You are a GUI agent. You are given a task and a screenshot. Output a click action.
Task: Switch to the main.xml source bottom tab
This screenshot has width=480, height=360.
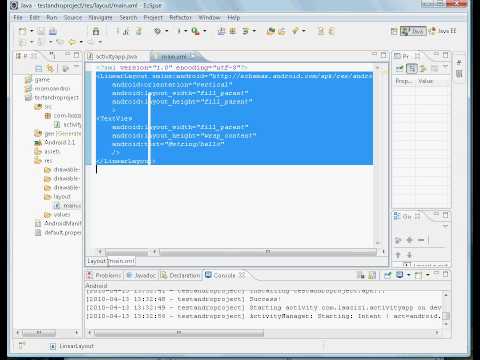[121, 261]
